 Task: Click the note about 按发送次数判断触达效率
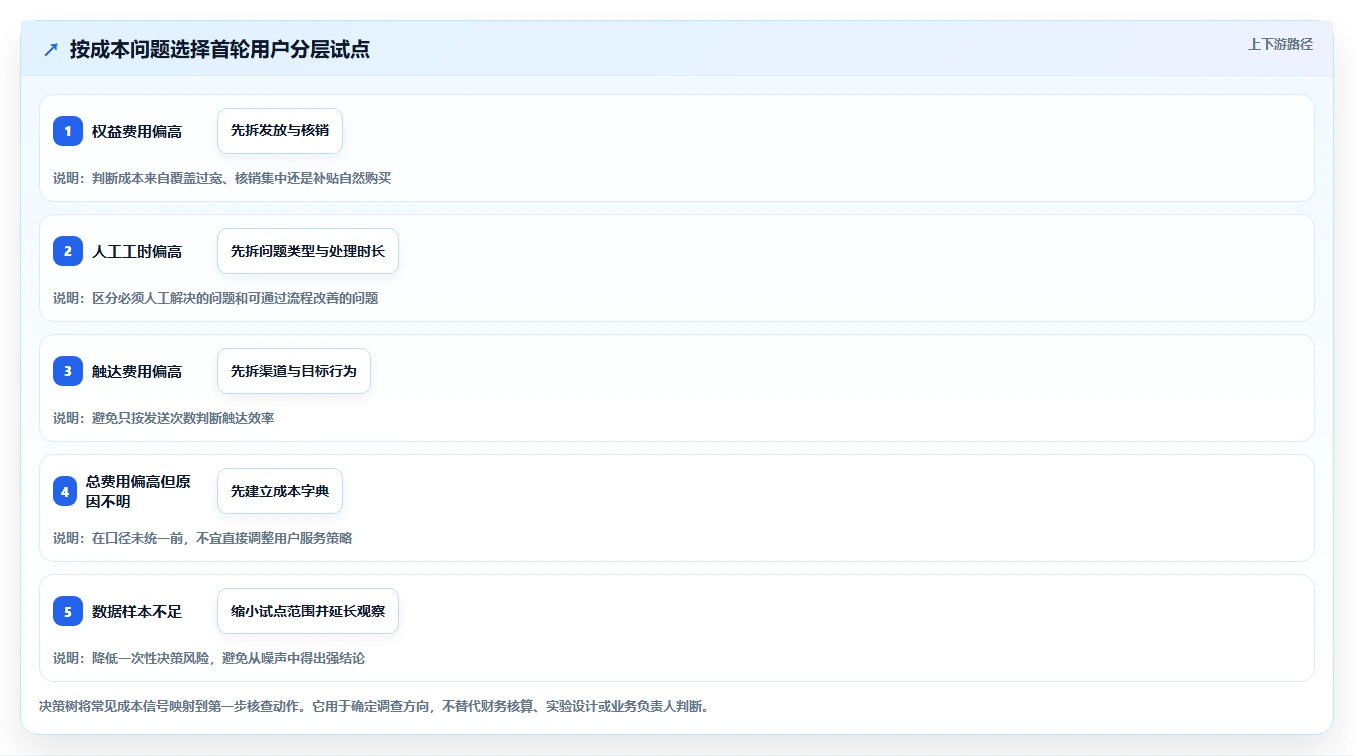(164, 418)
